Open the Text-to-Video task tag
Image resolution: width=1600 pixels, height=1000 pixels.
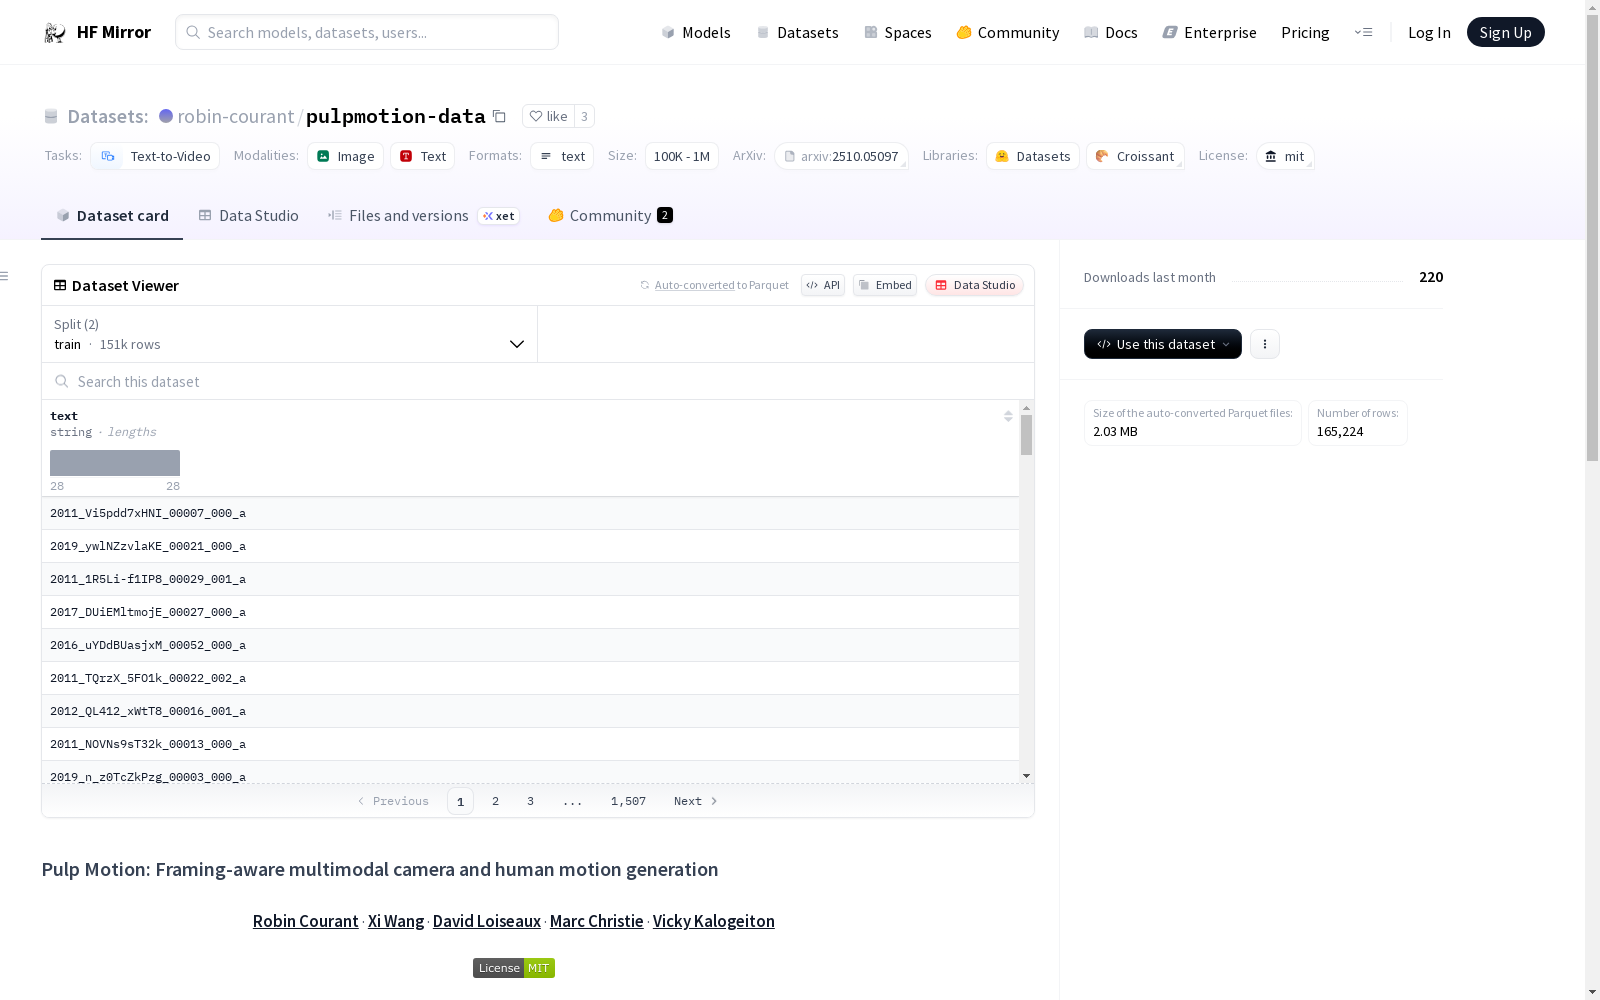coord(155,156)
